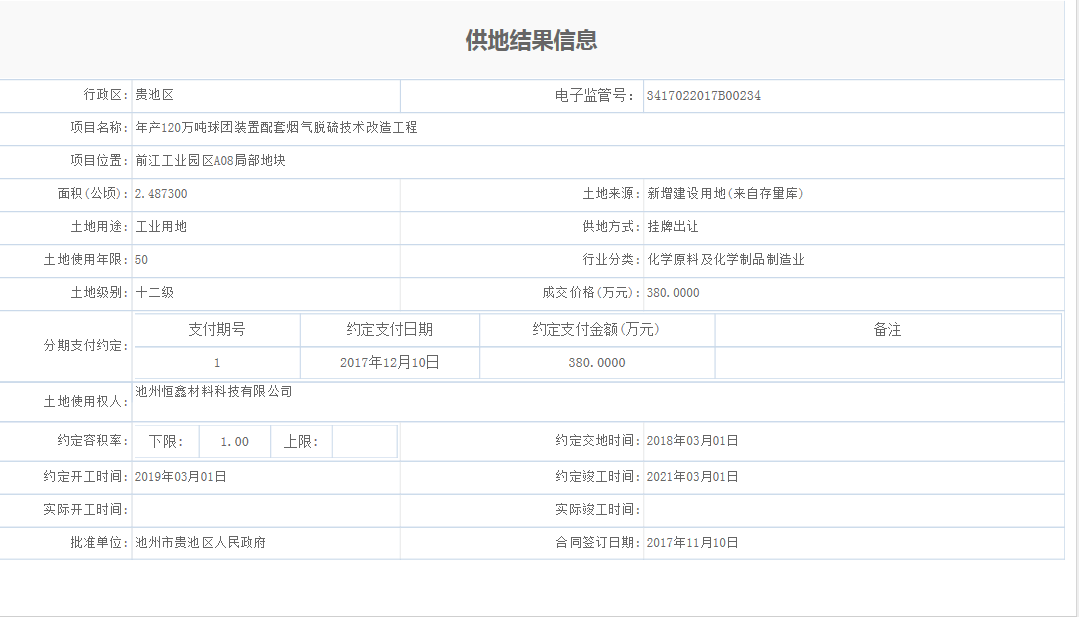Click the project location 前江工业园区A08局部地块
The image size is (1079, 617).
pyautogui.click(x=210, y=161)
